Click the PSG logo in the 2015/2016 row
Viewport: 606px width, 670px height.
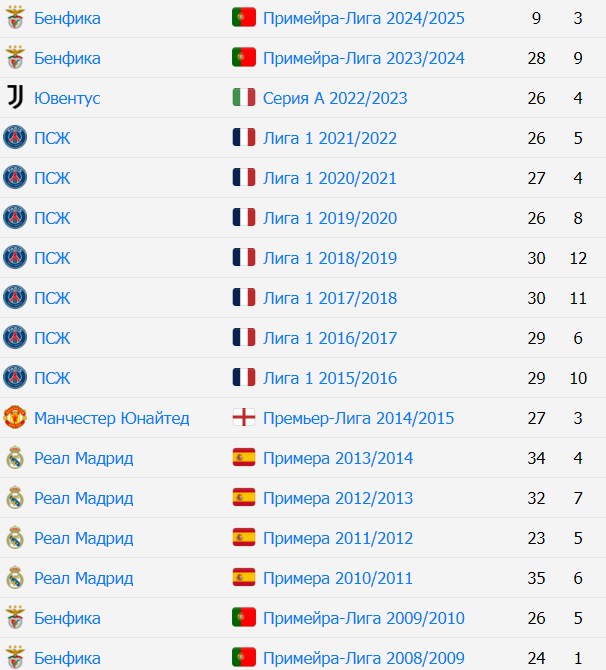(x=15, y=378)
